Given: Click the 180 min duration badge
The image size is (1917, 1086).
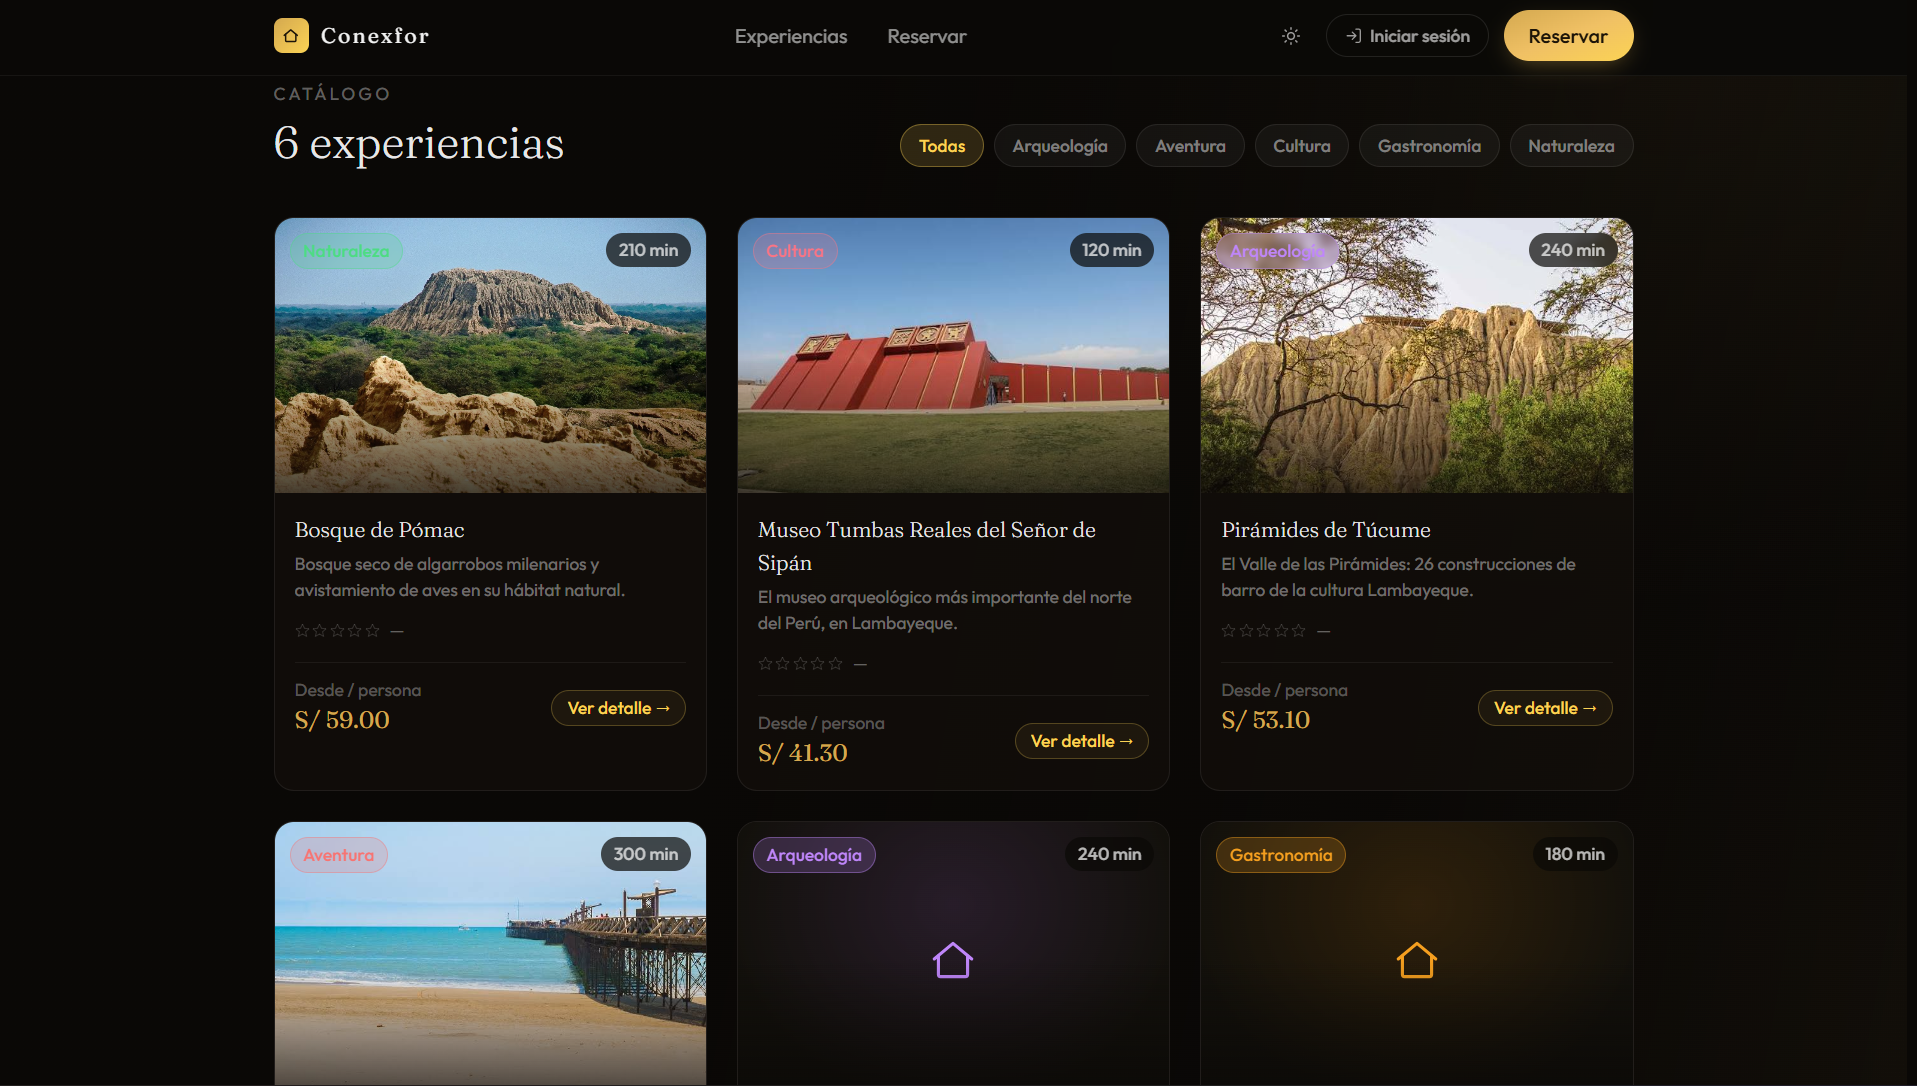Looking at the screenshot, I should click(x=1574, y=854).
